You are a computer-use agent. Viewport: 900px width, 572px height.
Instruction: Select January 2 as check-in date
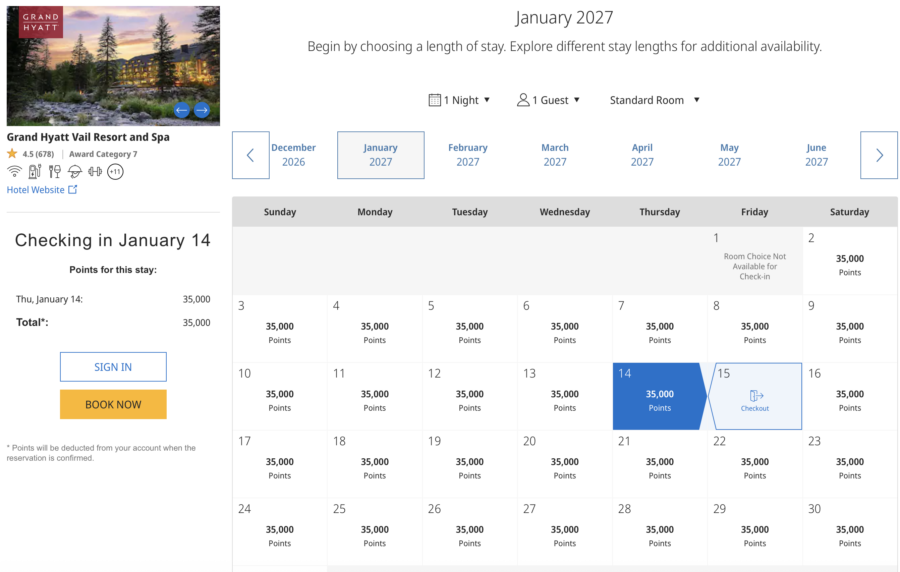coord(849,261)
